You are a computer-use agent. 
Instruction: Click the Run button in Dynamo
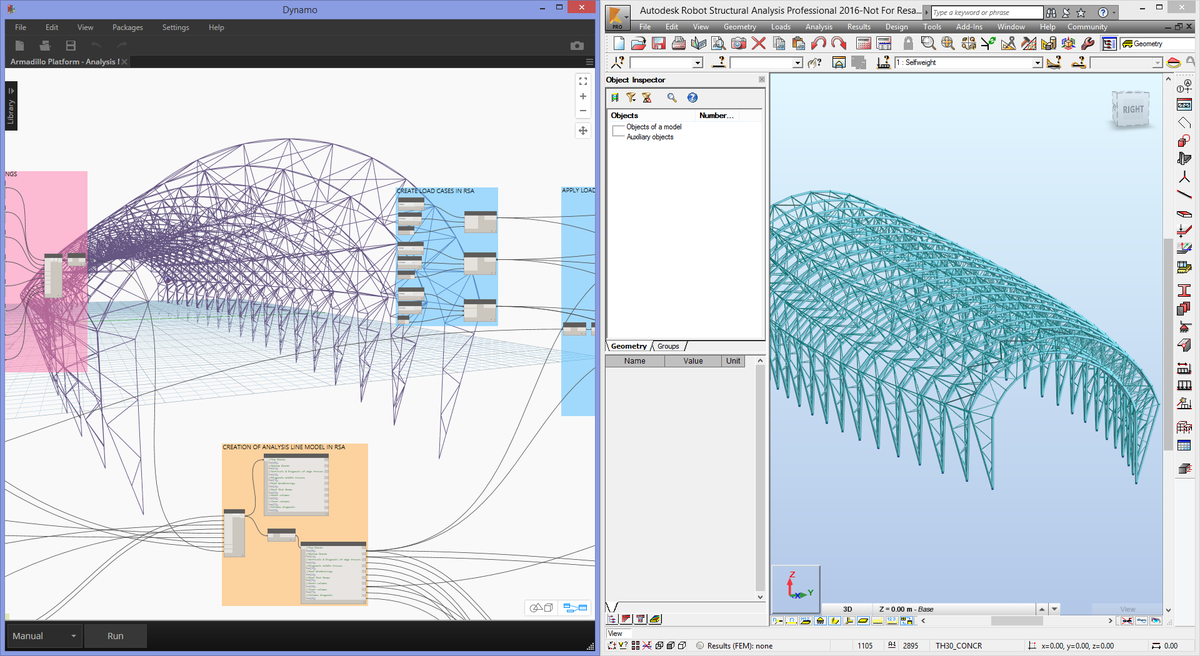pos(115,636)
